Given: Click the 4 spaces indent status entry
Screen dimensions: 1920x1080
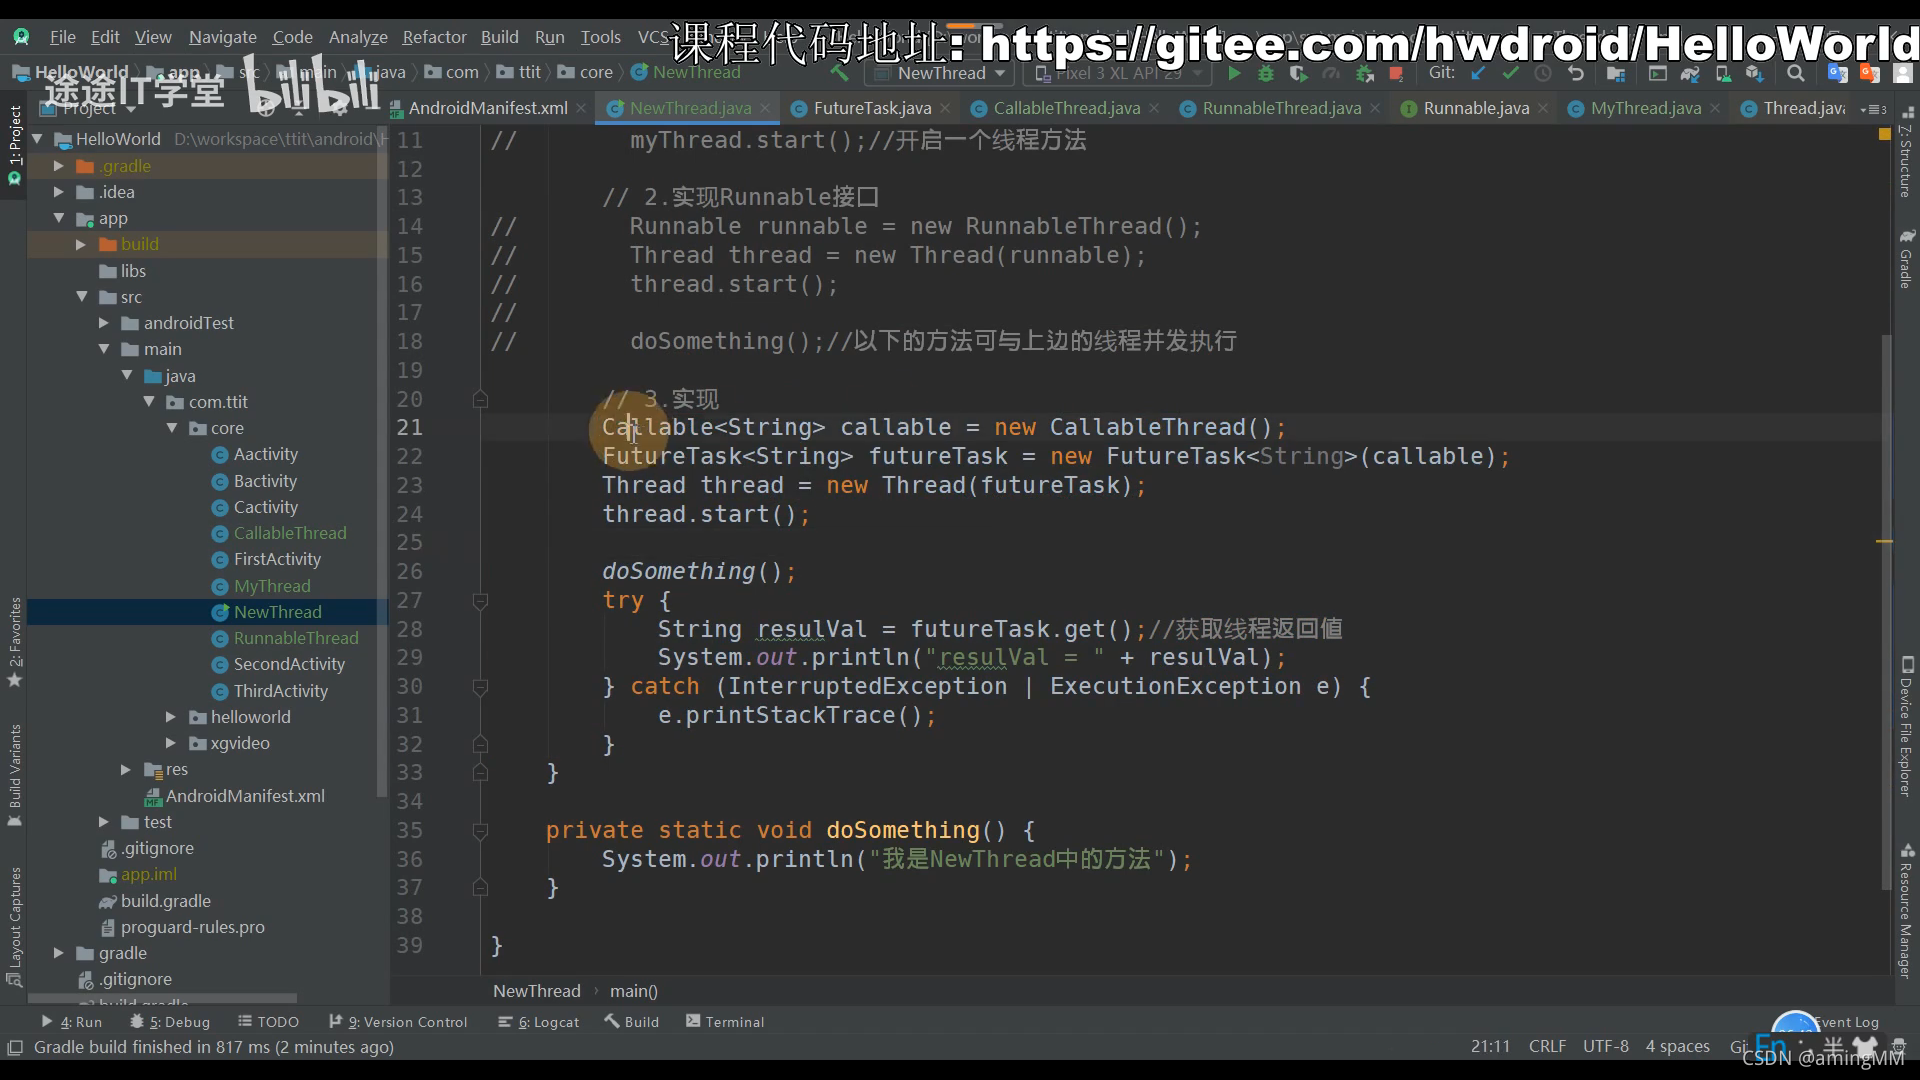Looking at the screenshot, I should 1678,1046.
